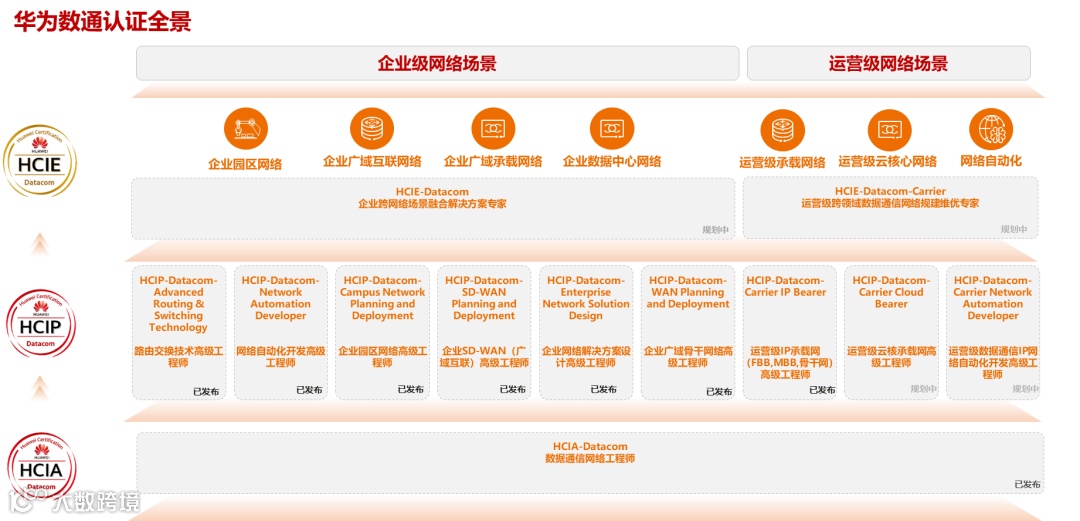Open HCIP-Datacom-Advanced Routing & Switching Technology title

pyautogui.click(x=178, y=304)
